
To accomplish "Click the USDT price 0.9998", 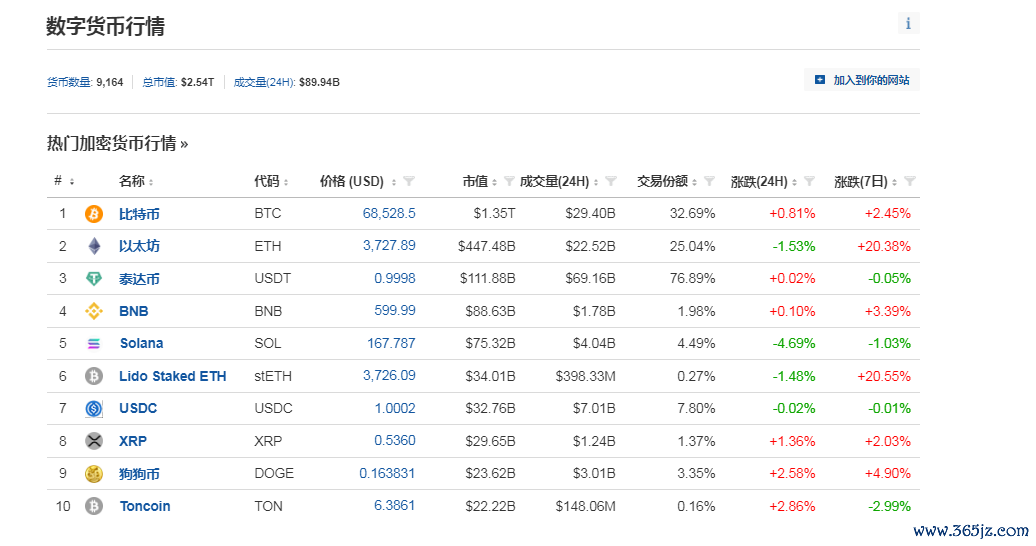I will pyautogui.click(x=394, y=278).
